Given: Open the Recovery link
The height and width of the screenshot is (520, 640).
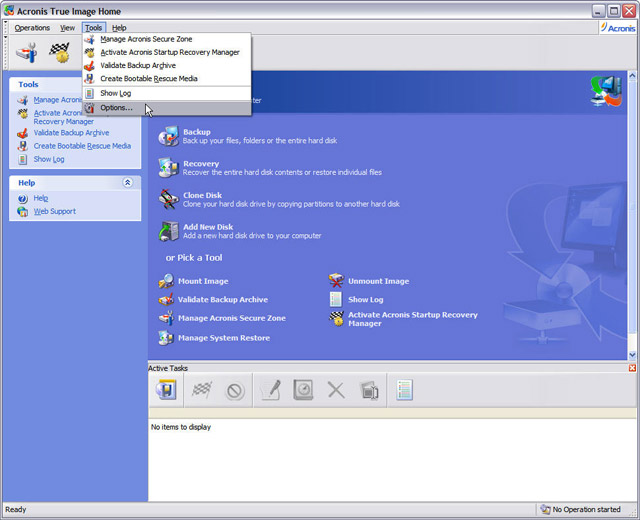Looking at the screenshot, I should click(201, 164).
